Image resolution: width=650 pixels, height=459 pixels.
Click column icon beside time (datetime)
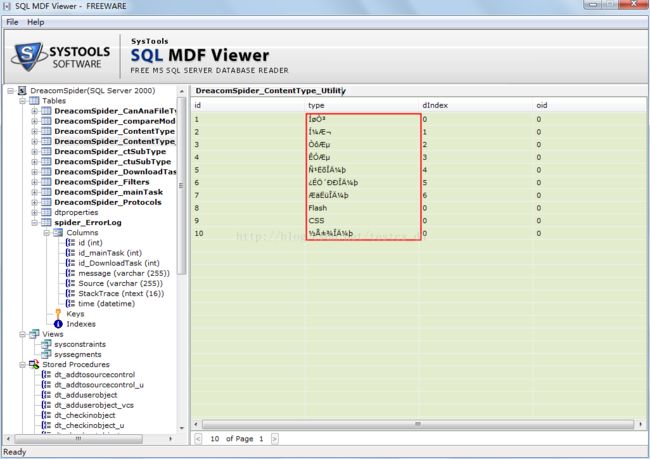70,304
